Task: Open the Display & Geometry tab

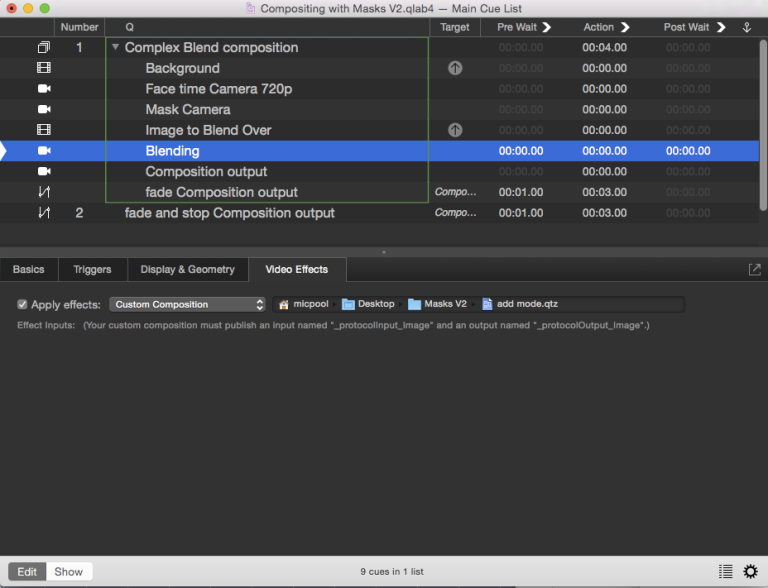Action: coord(187,269)
